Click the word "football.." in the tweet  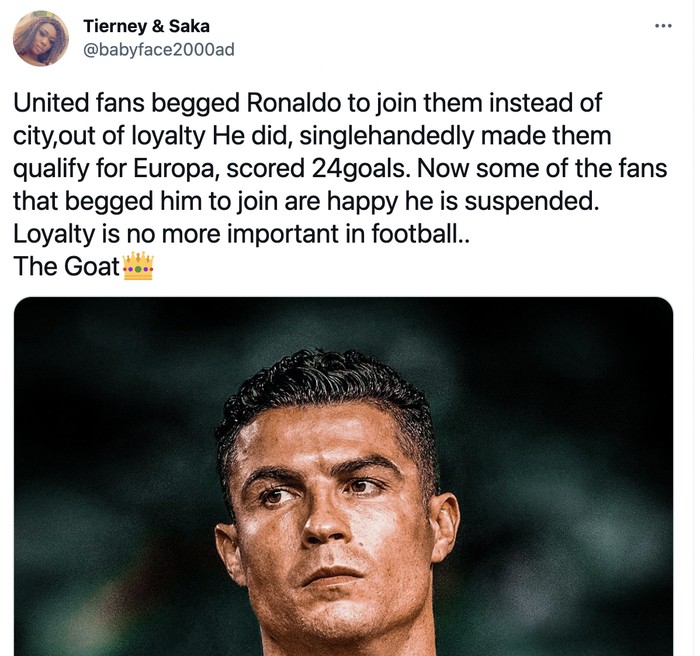414,235
